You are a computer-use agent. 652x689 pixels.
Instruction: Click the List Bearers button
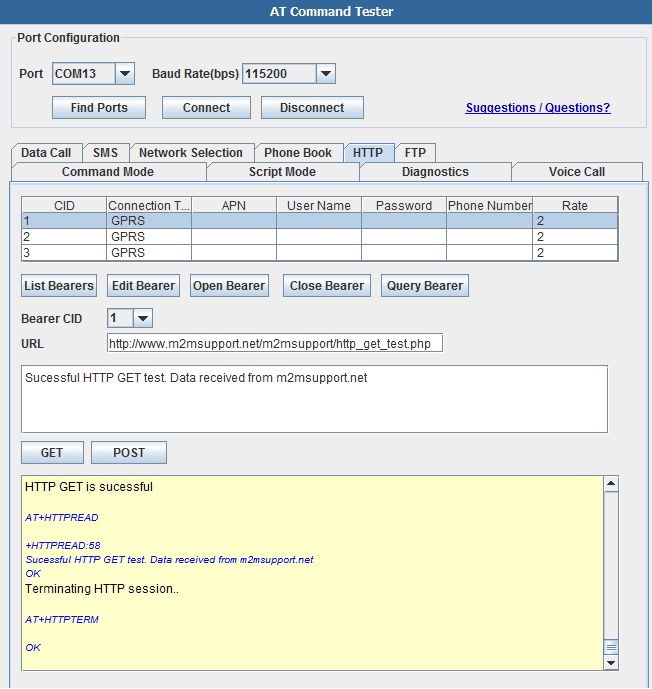pos(59,286)
